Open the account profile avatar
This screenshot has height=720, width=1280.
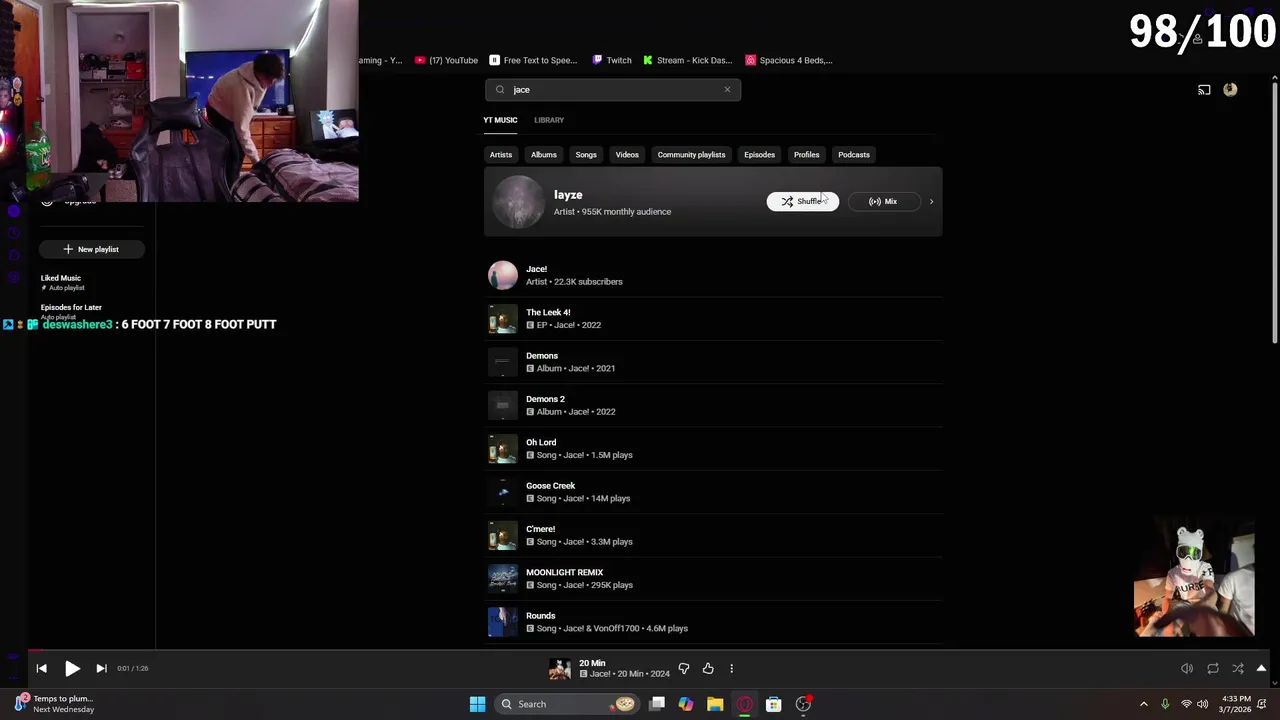pyautogui.click(x=1230, y=90)
